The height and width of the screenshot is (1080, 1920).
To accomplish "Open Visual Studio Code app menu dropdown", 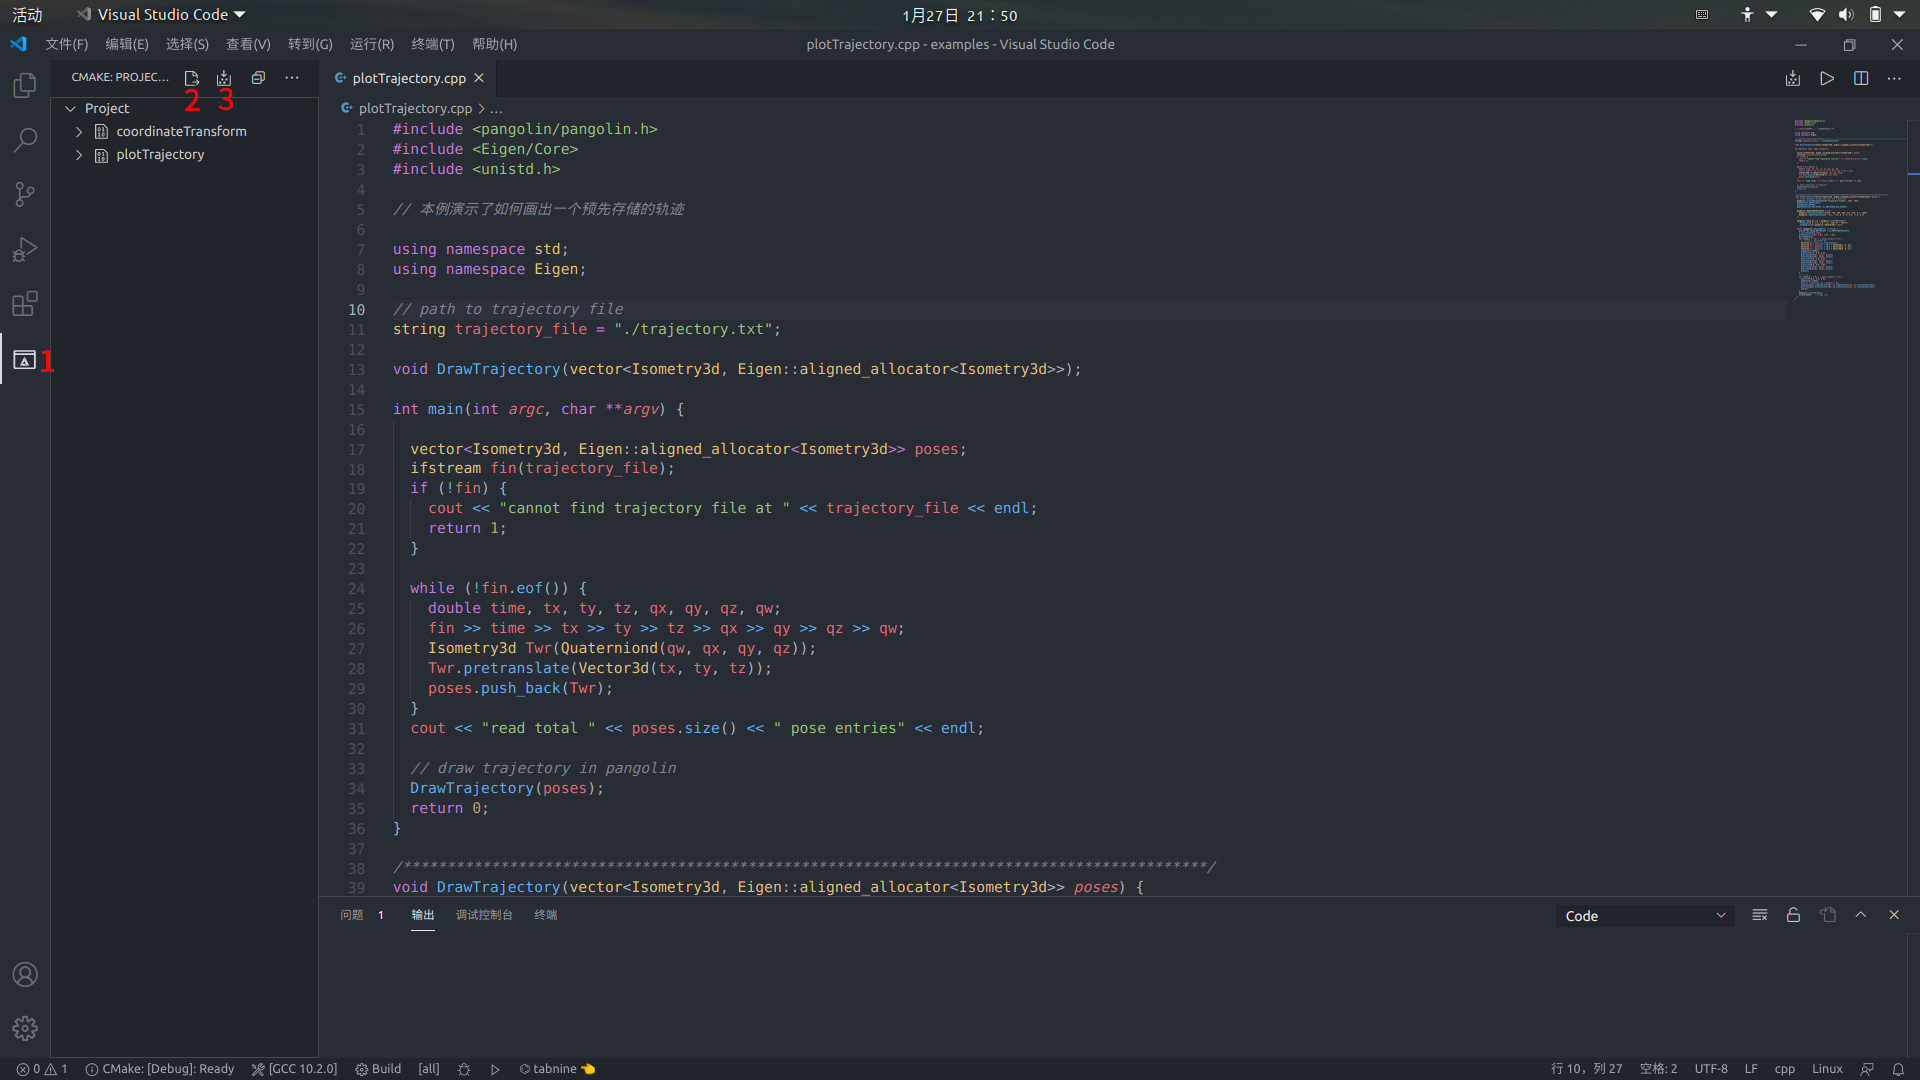I will pyautogui.click(x=161, y=14).
